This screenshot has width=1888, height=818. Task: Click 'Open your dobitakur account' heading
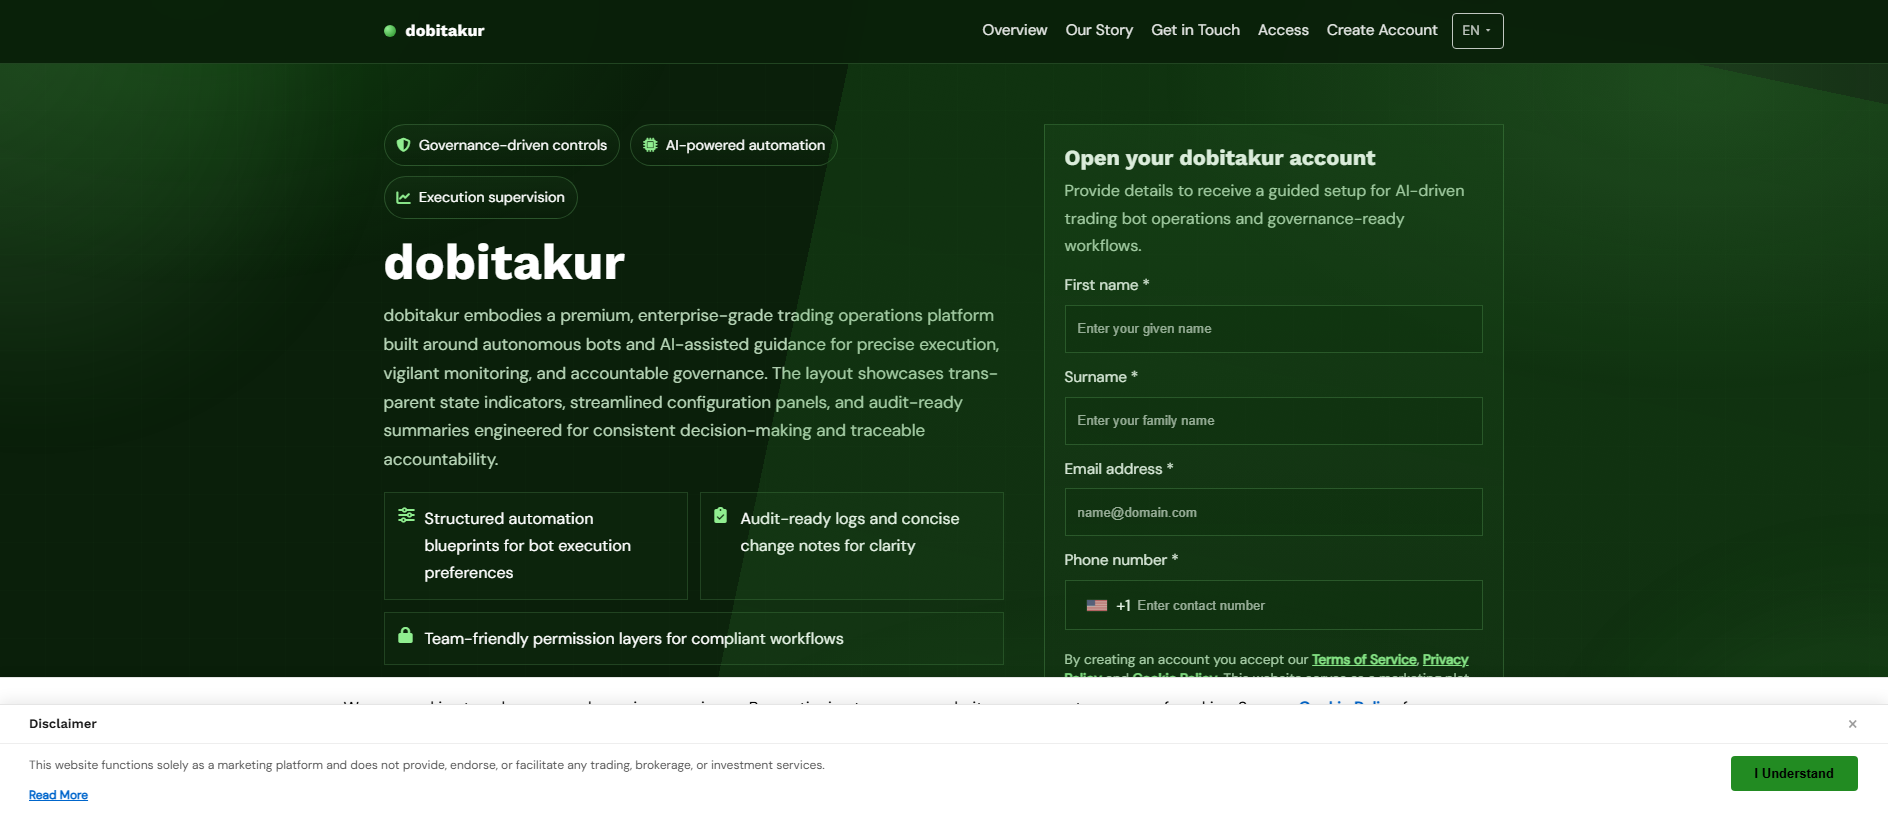pos(1220,158)
